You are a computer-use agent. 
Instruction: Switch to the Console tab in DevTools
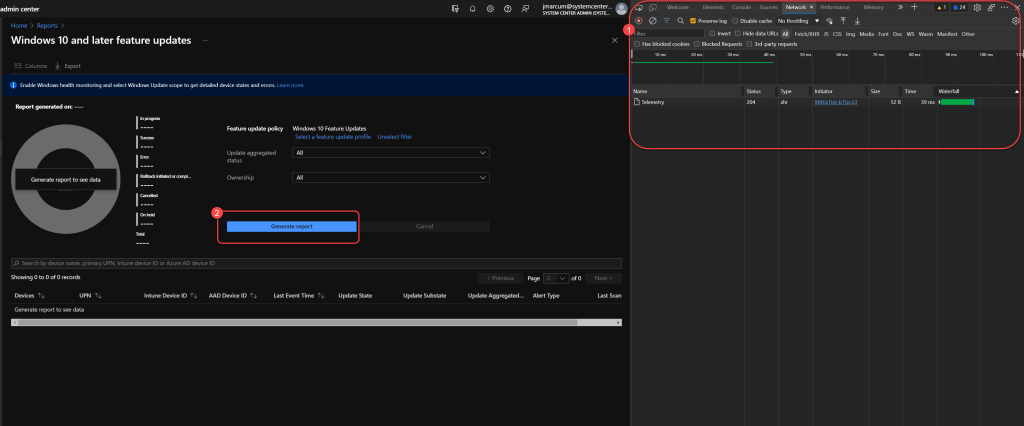741,7
